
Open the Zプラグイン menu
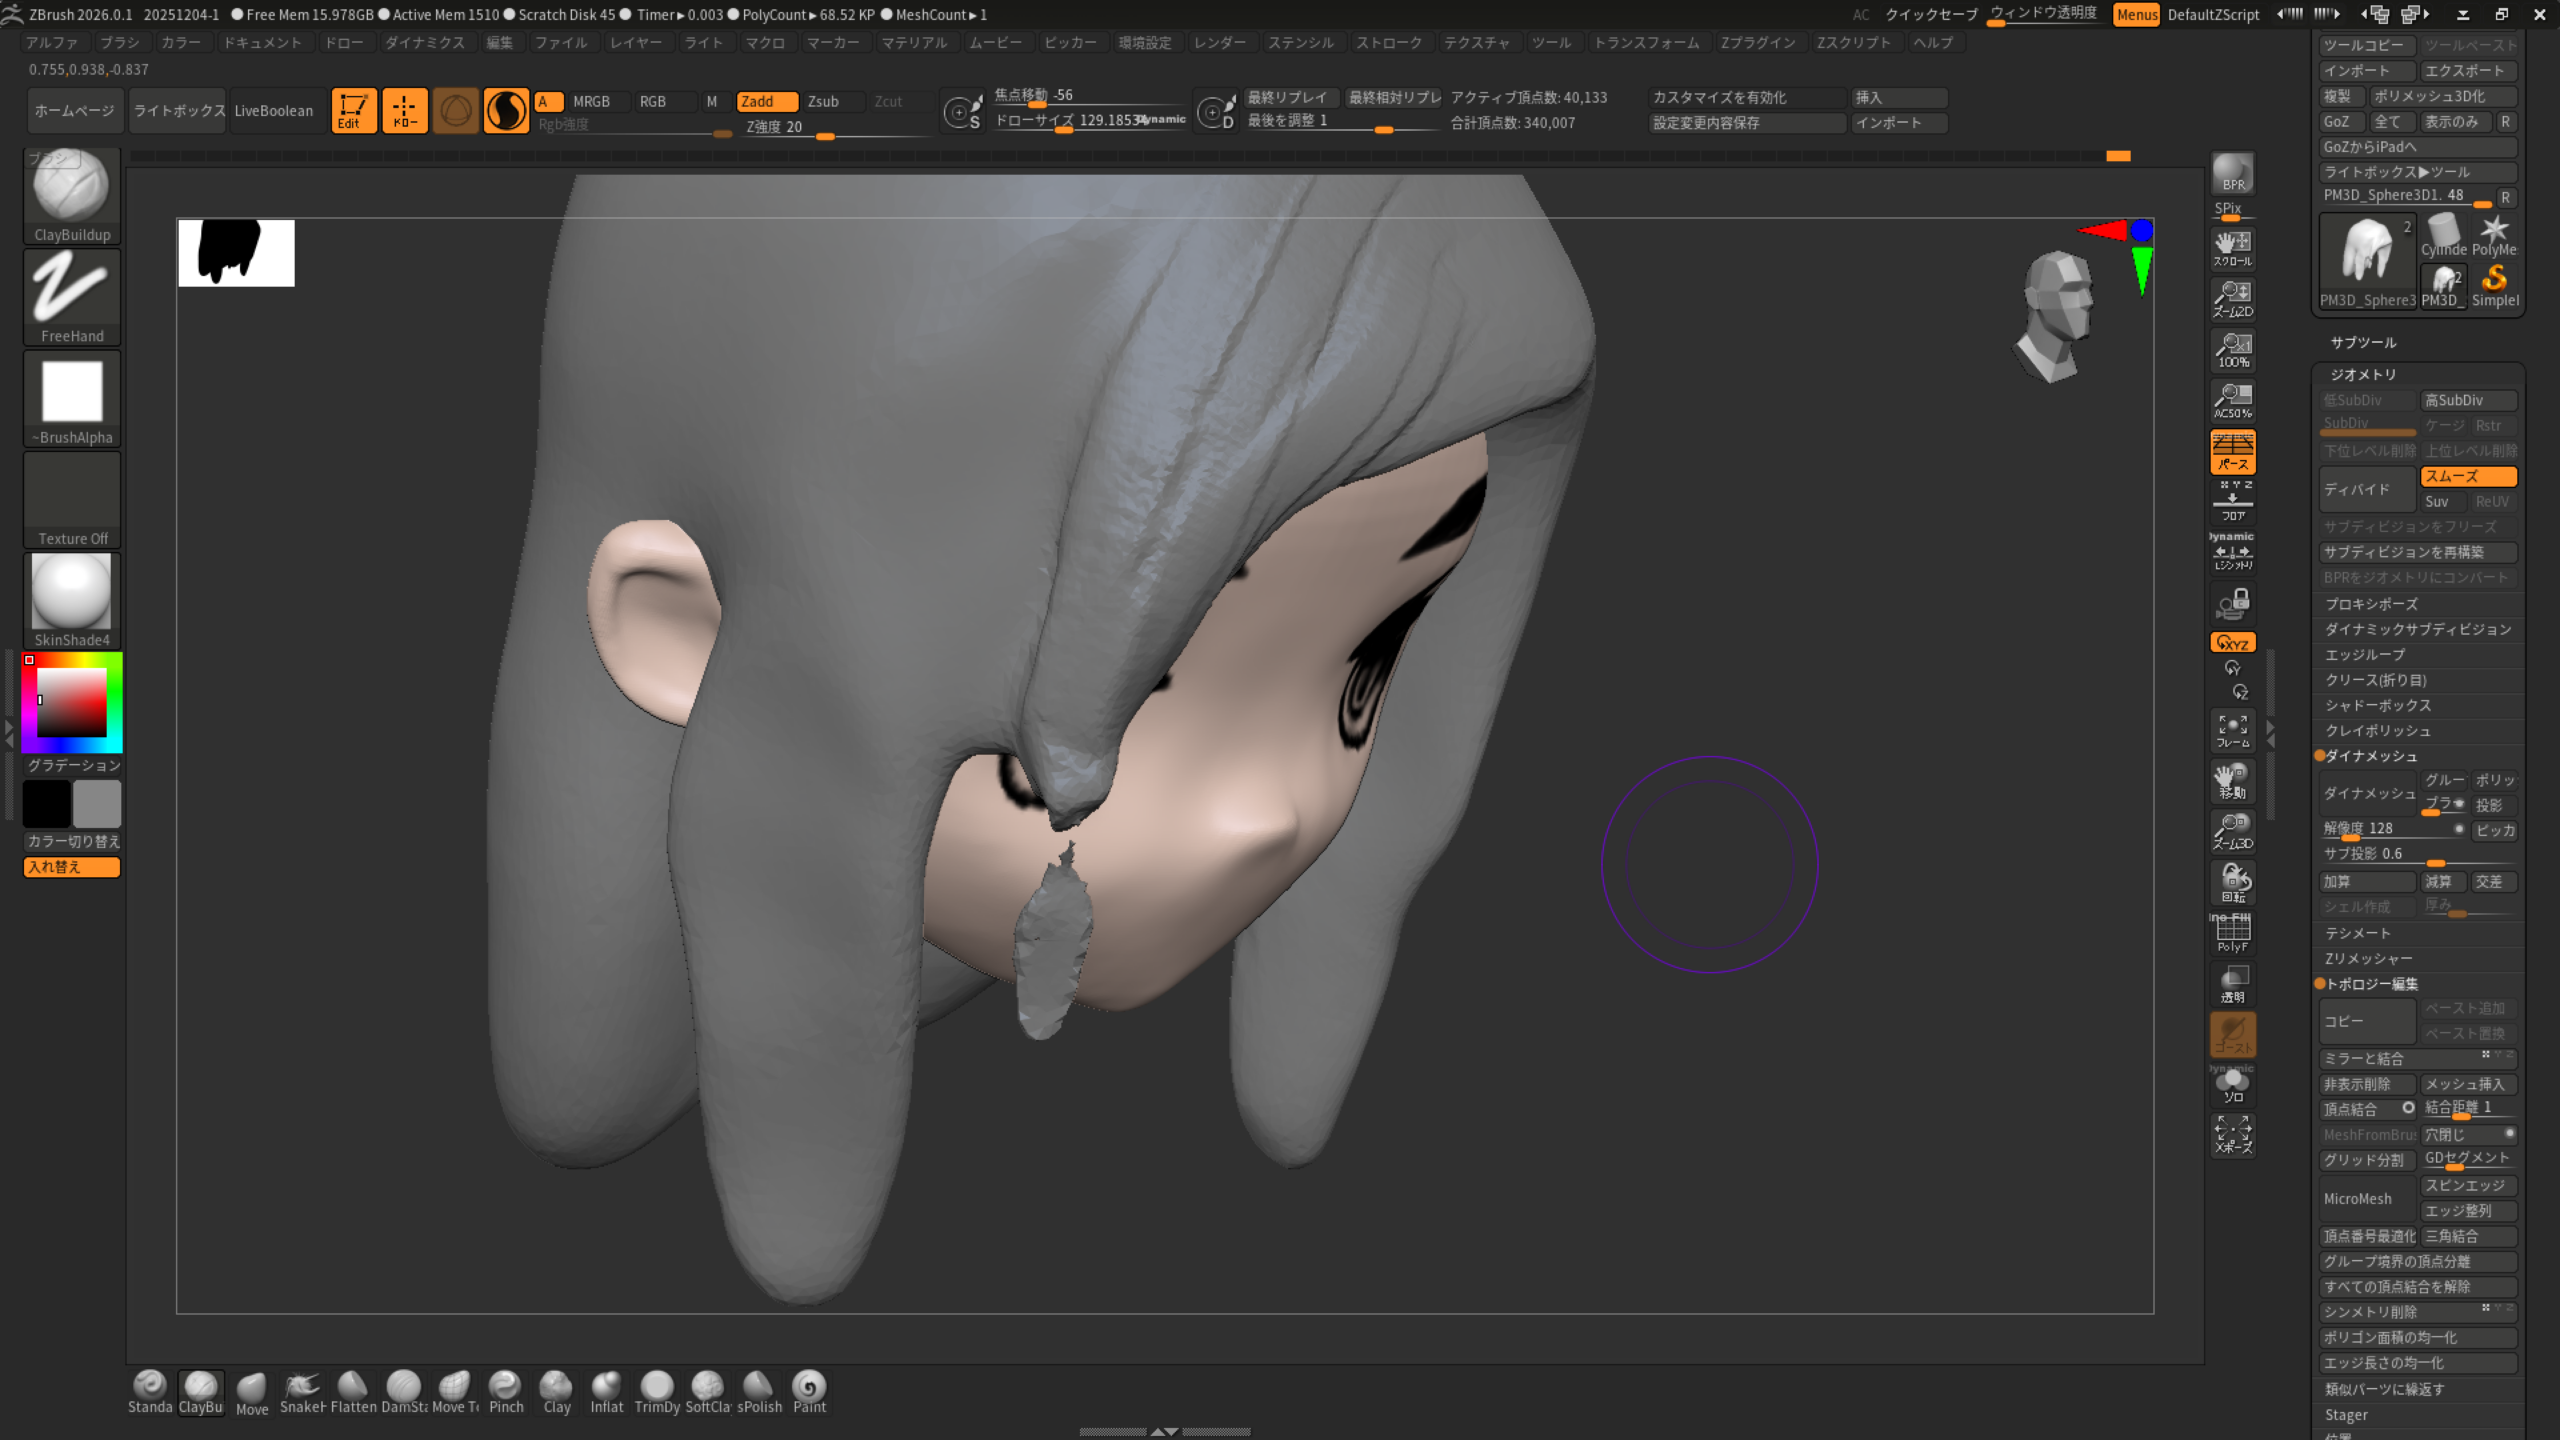point(1757,43)
